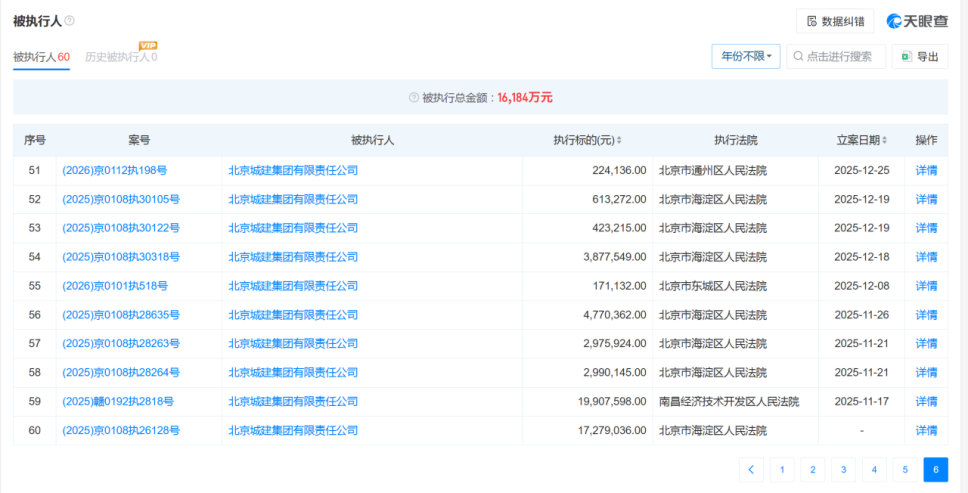
Task: Click the 导出 export button
Action: tap(919, 57)
